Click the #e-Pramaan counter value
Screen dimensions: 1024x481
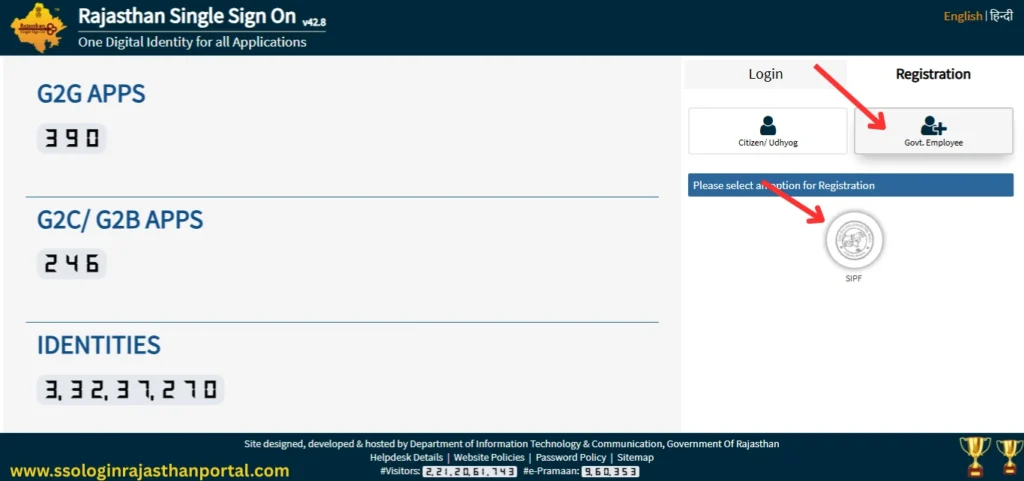coord(610,471)
